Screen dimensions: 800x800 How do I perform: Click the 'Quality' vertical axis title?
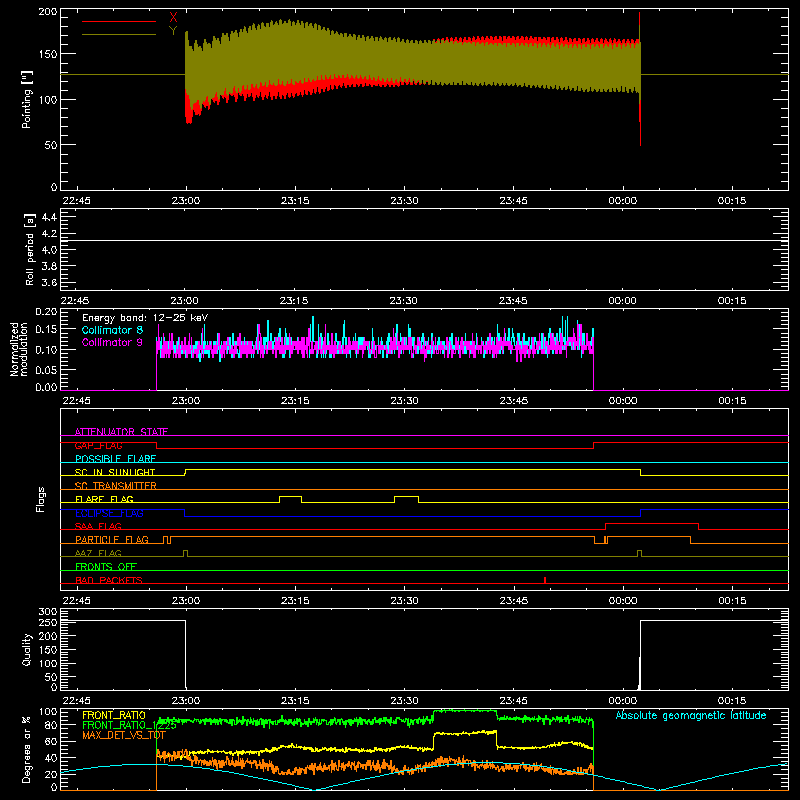pos(27,649)
